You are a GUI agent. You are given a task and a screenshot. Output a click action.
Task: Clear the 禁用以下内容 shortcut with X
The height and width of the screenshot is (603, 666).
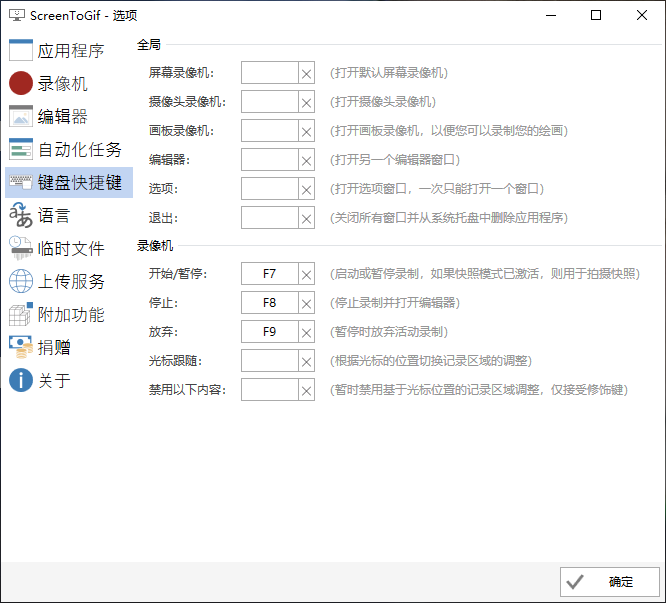pos(306,390)
